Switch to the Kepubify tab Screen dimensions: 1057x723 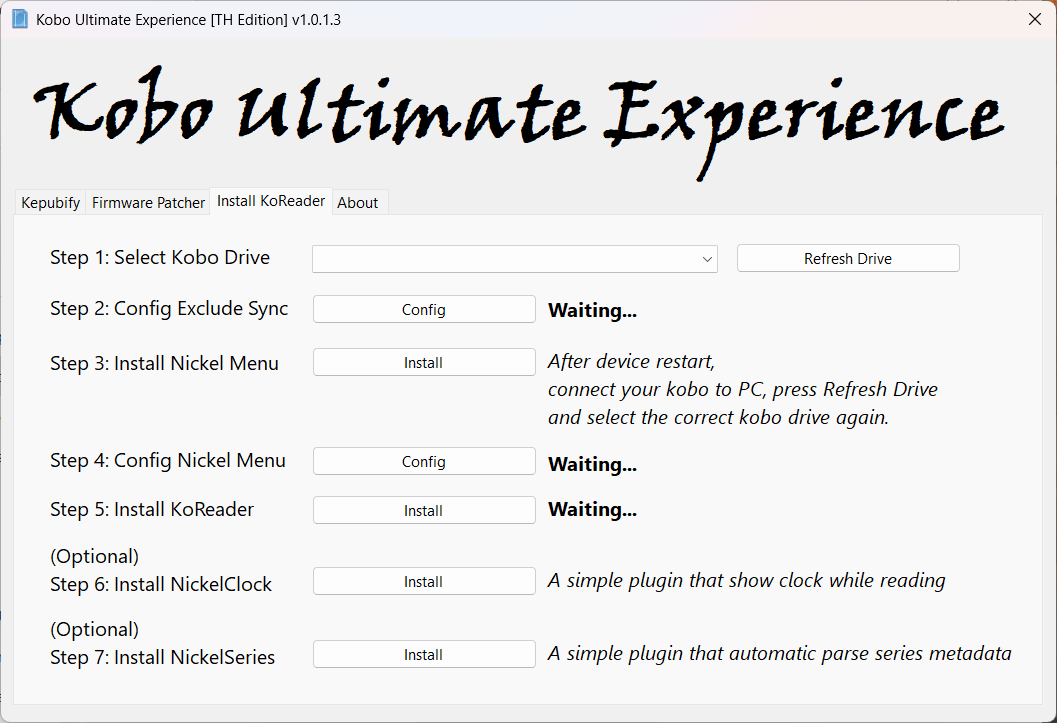click(51, 202)
